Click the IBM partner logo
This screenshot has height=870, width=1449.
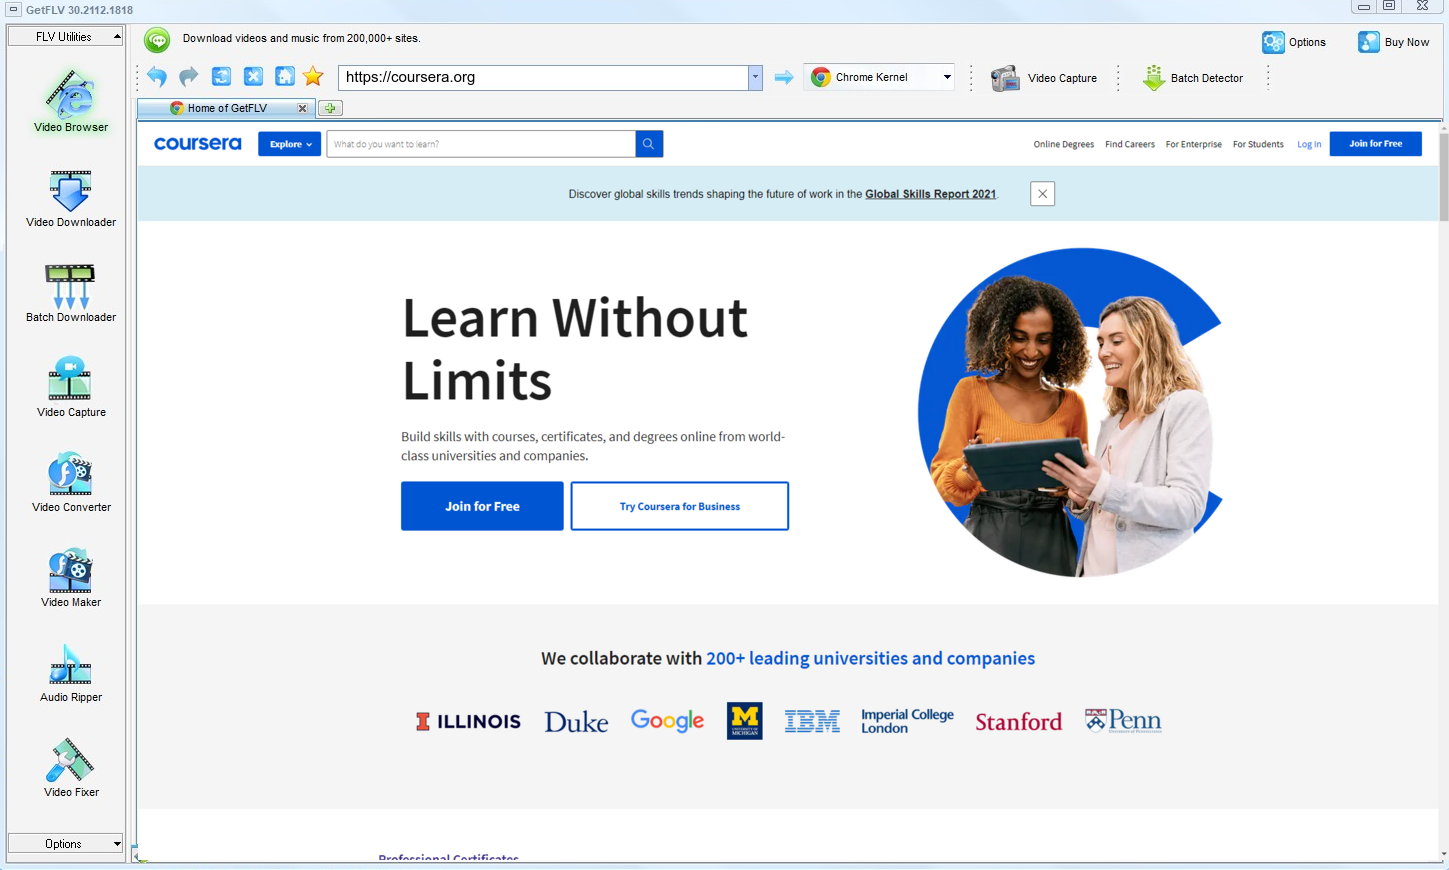pos(812,721)
